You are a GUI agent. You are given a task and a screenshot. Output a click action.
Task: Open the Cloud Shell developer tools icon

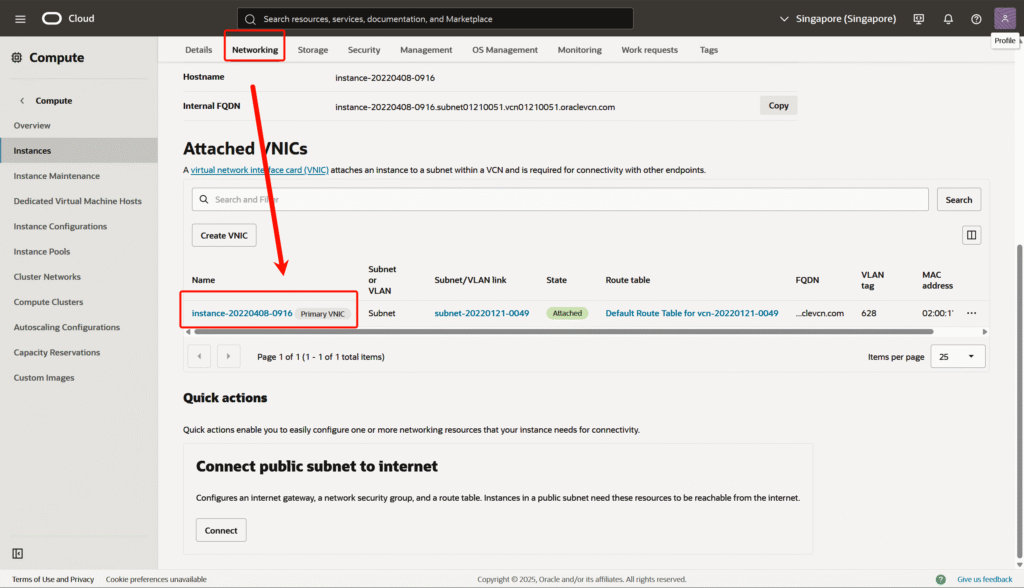coord(918,19)
